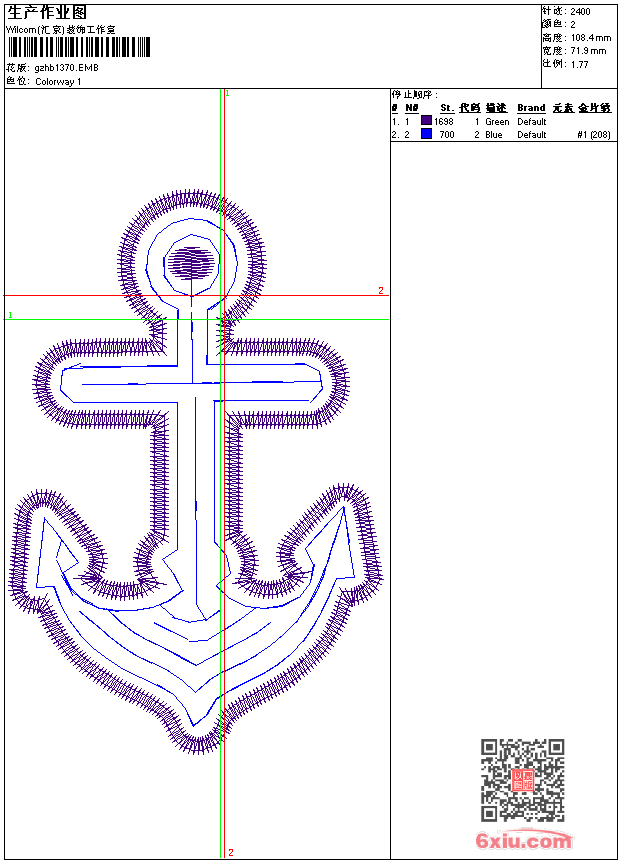
Task: Click the anchor ring's filled center oval
Action: click(190, 263)
